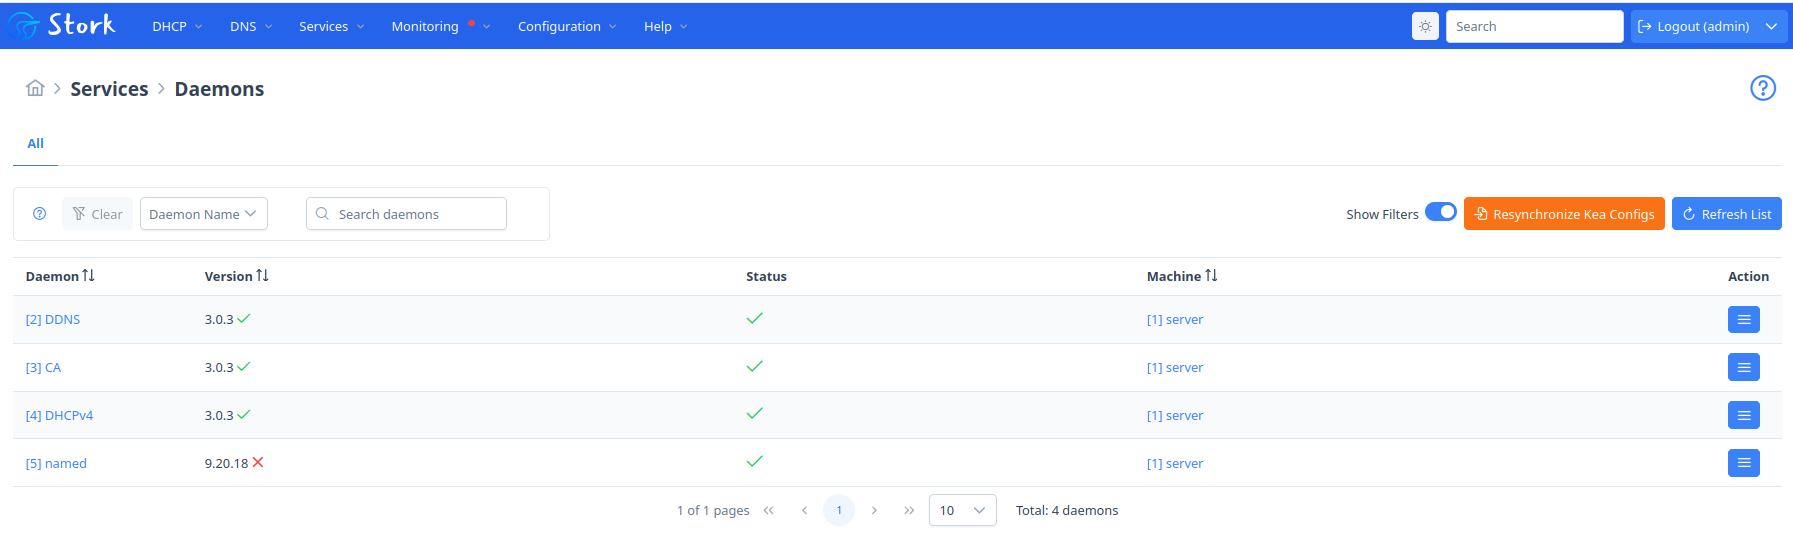Open the action menu for the DHCPv4 daemon
Viewport: 1793px width, 556px height.
(1743, 415)
